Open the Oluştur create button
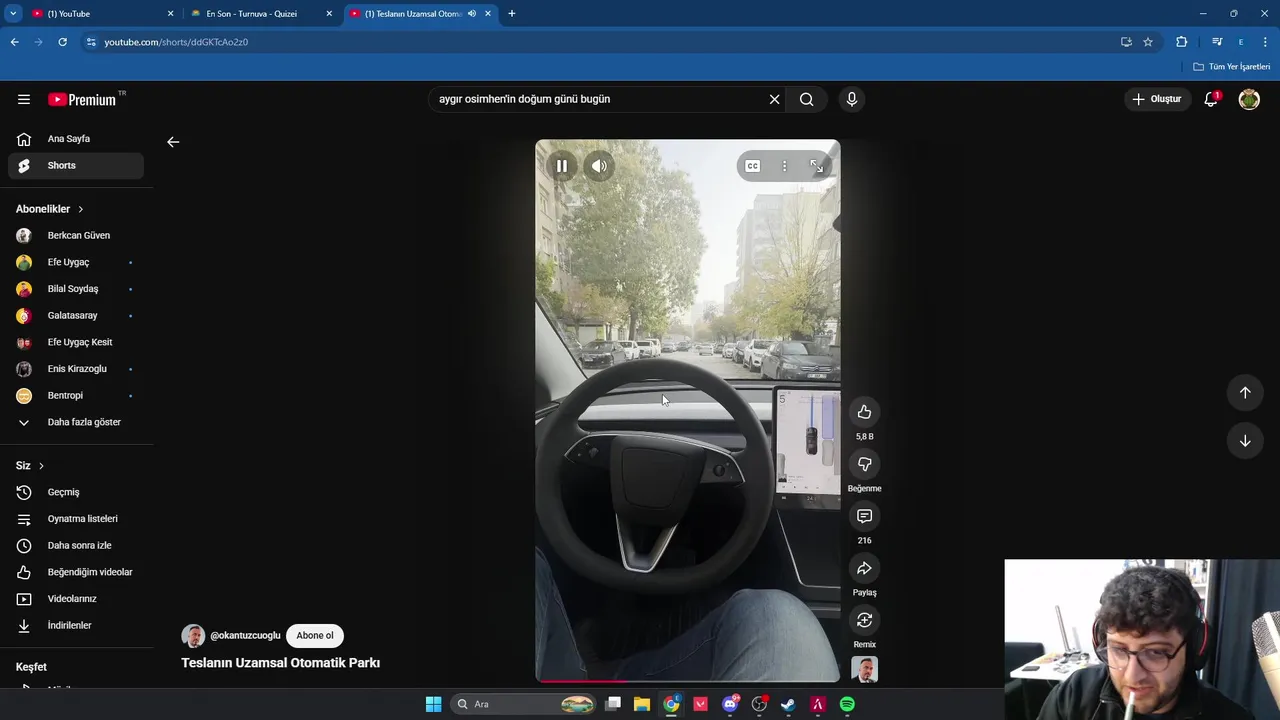Viewport: 1280px width, 720px height. pos(1157,99)
